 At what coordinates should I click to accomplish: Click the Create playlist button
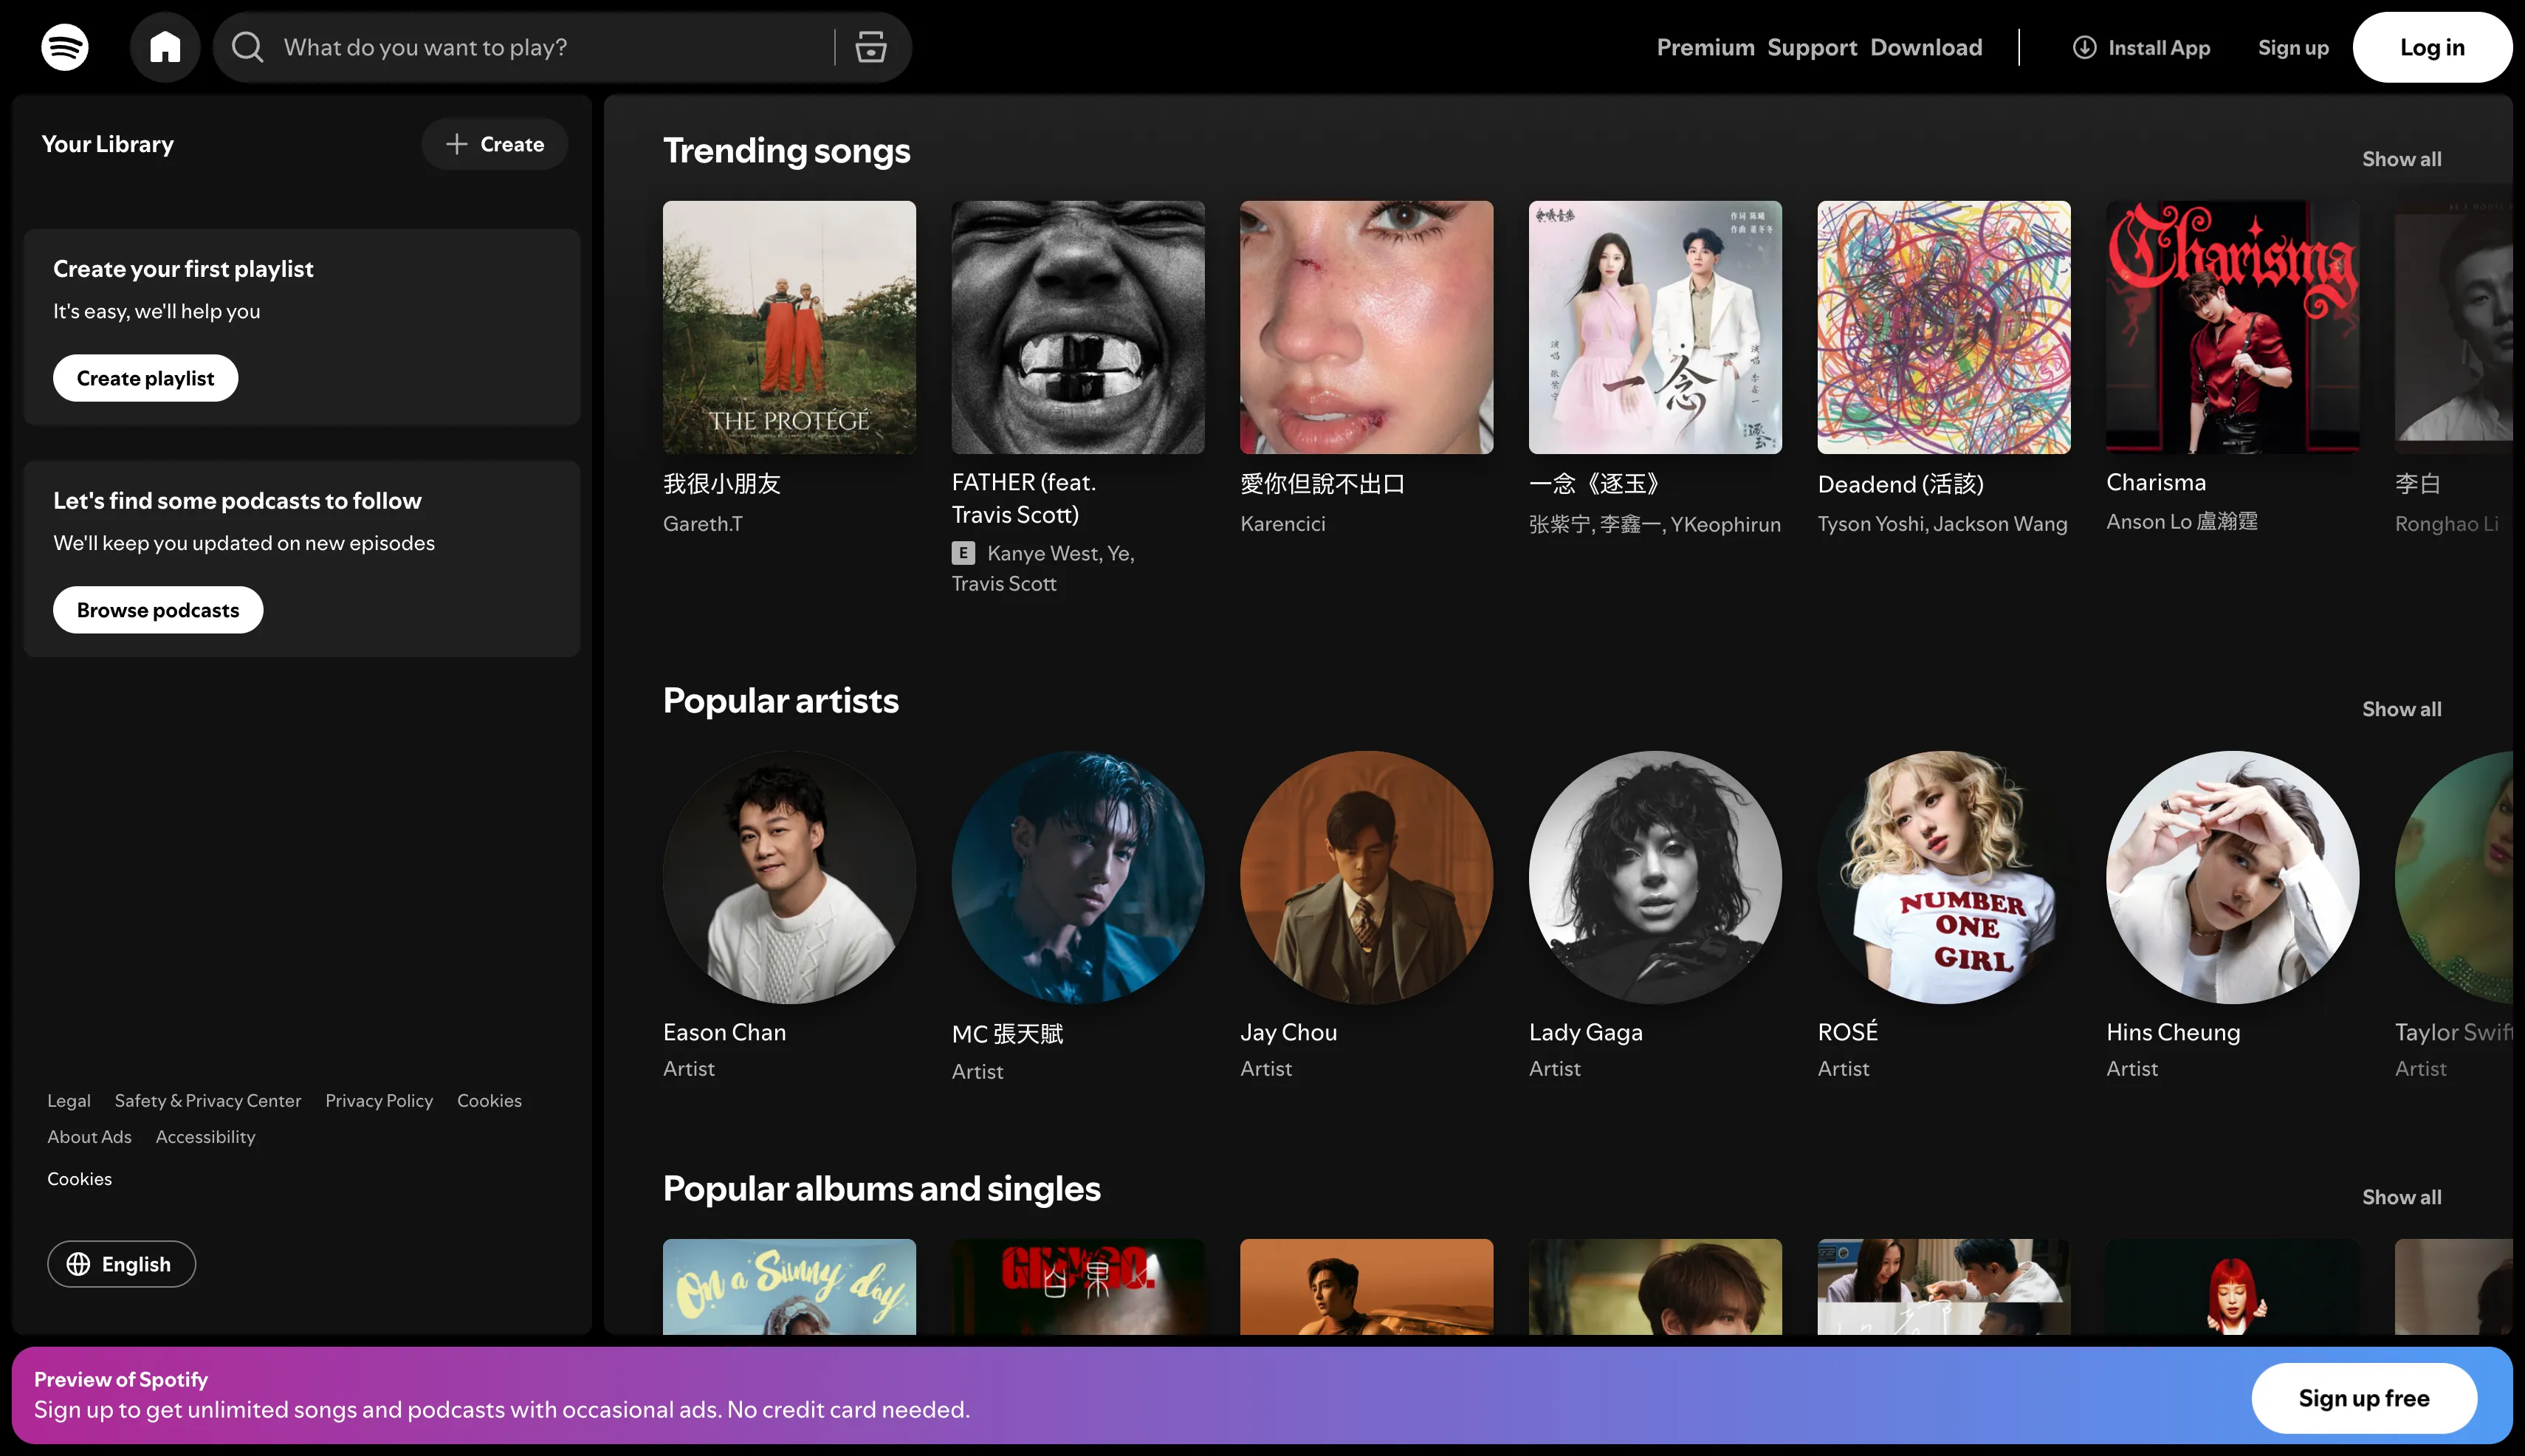pyautogui.click(x=145, y=378)
